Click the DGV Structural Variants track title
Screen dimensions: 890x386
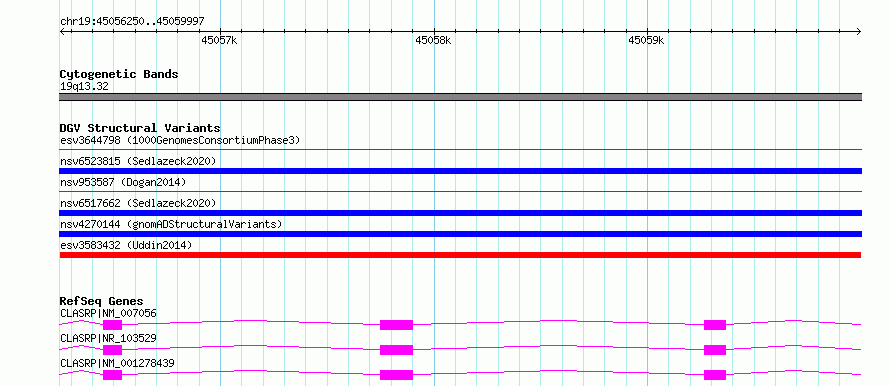(140, 128)
